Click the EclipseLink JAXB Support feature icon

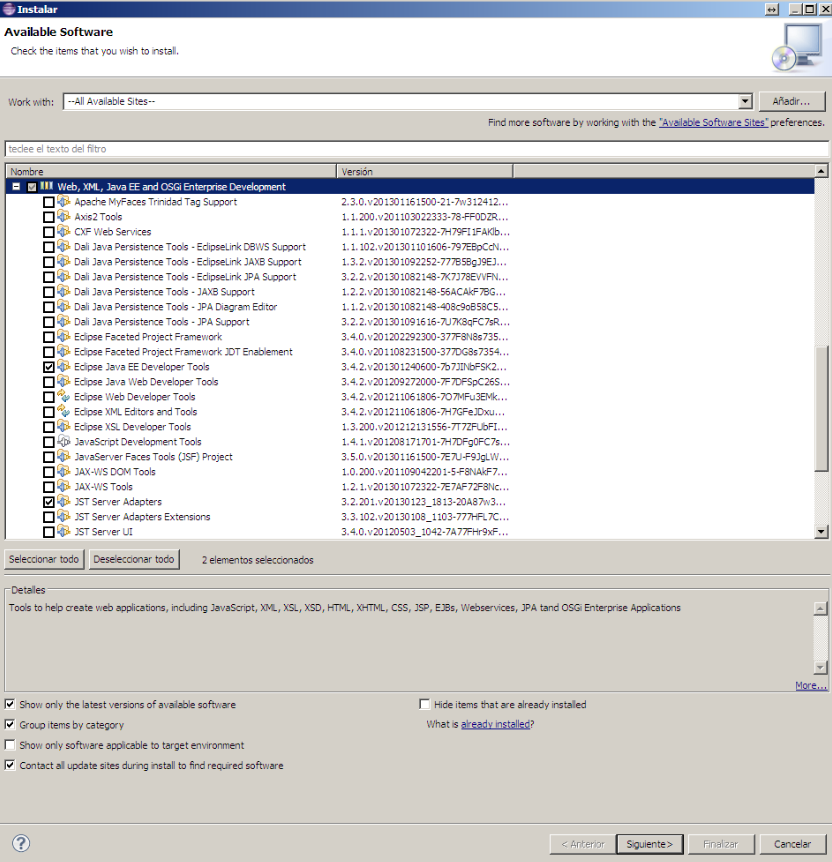tap(64, 262)
